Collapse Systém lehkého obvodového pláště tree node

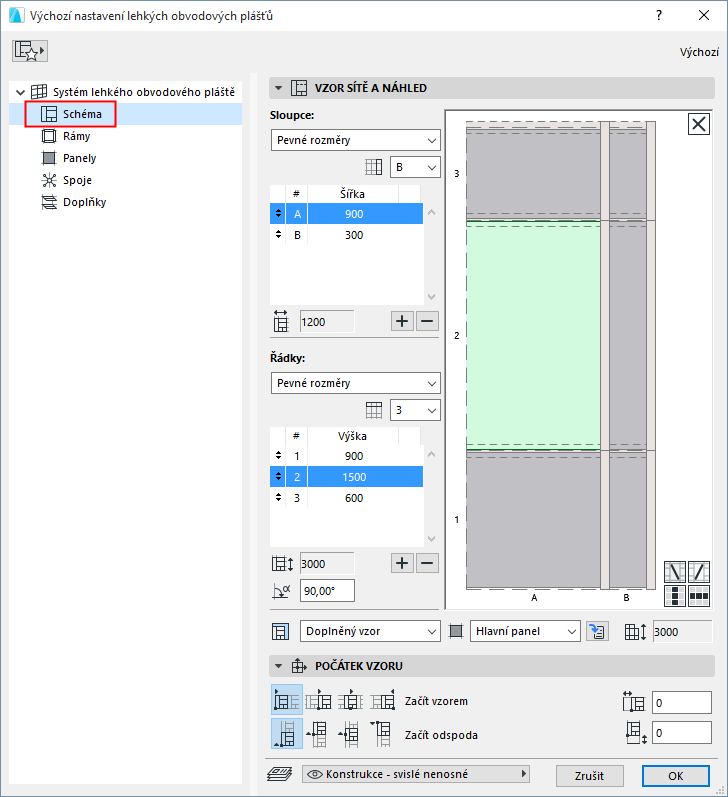point(20,92)
